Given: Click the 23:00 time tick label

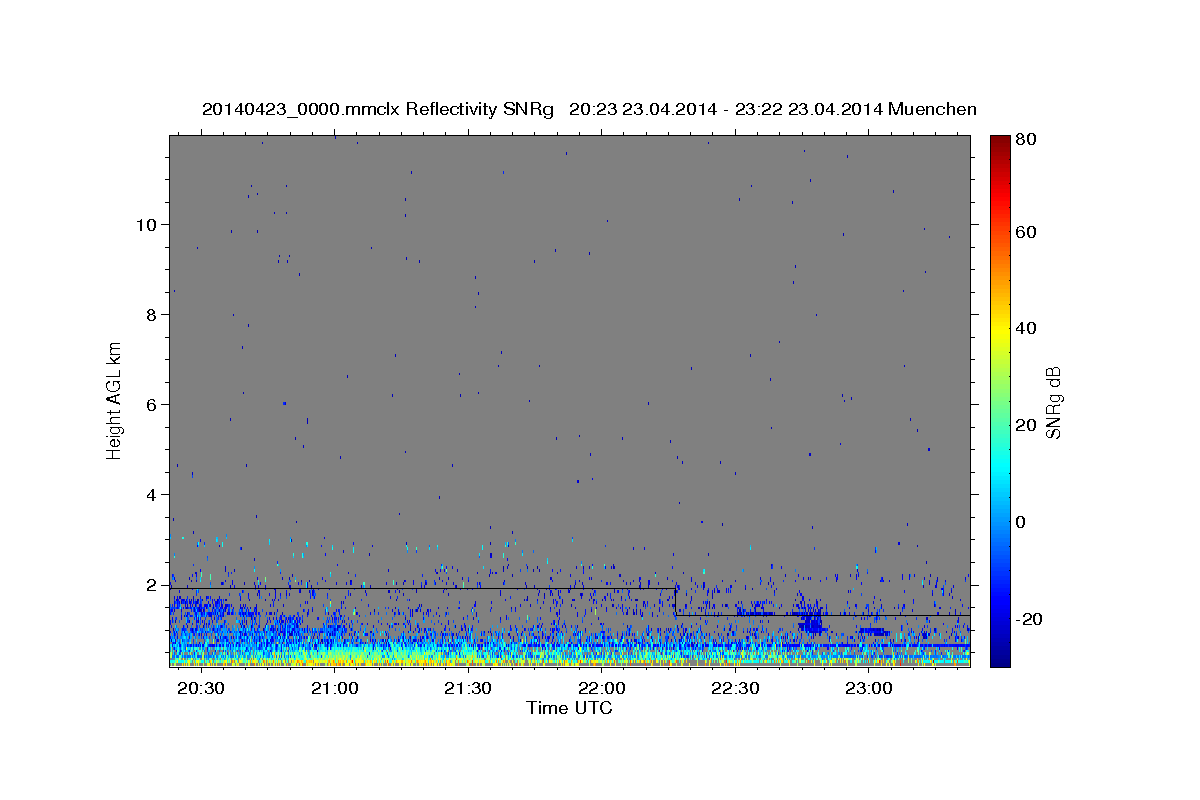Looking at the screenshot, I should 869,689.
